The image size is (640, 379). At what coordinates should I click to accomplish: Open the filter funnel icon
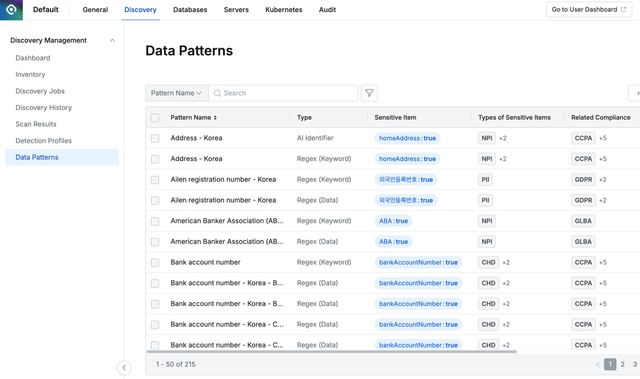click(369, 93)
